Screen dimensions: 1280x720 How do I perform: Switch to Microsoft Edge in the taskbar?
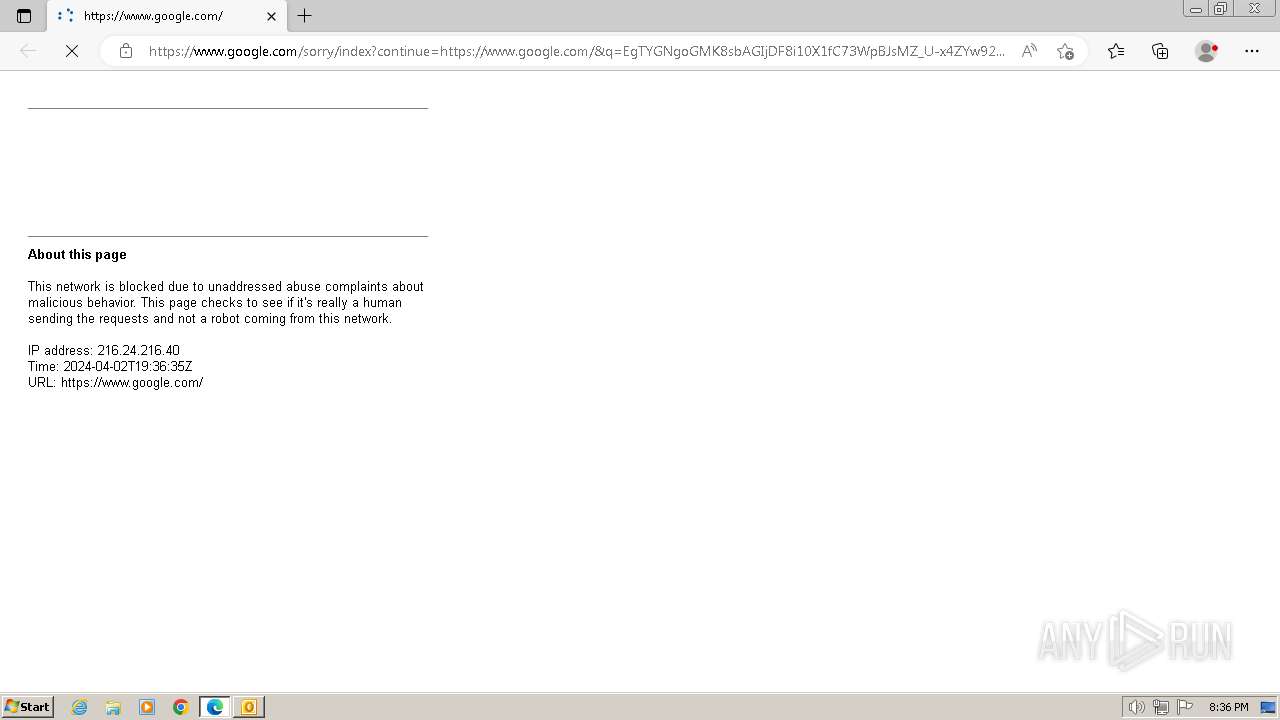tap(215, 707)
